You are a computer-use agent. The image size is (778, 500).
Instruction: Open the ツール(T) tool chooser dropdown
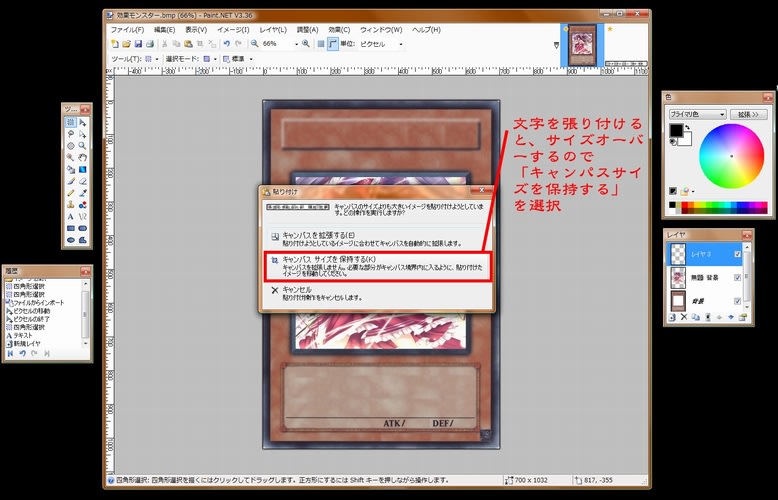click(157, 59)
